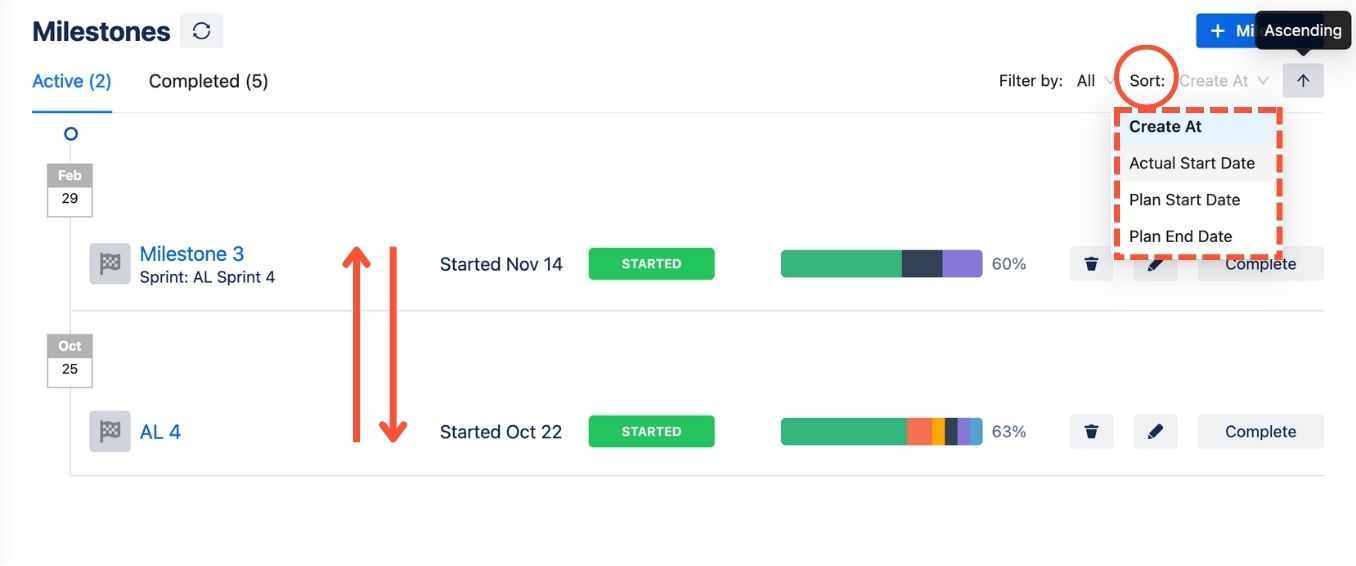Image resolution: width=1356 pixels, height=566 pixels.
Task: Sort milestones by Plan End Date
Action: [1180, 236]
